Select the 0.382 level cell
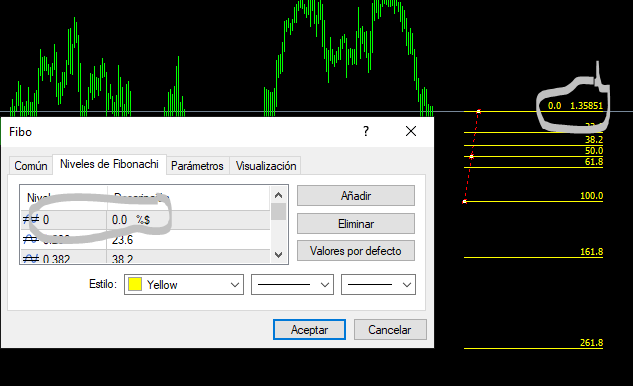 [64, 257]
